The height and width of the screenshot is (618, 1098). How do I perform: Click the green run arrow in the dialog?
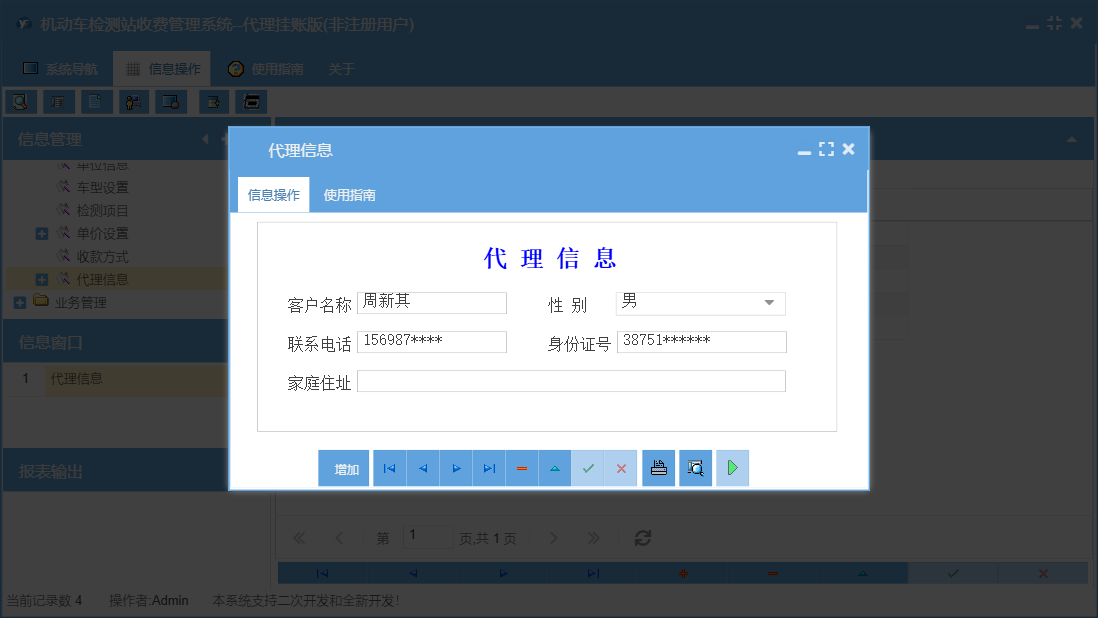732,468
